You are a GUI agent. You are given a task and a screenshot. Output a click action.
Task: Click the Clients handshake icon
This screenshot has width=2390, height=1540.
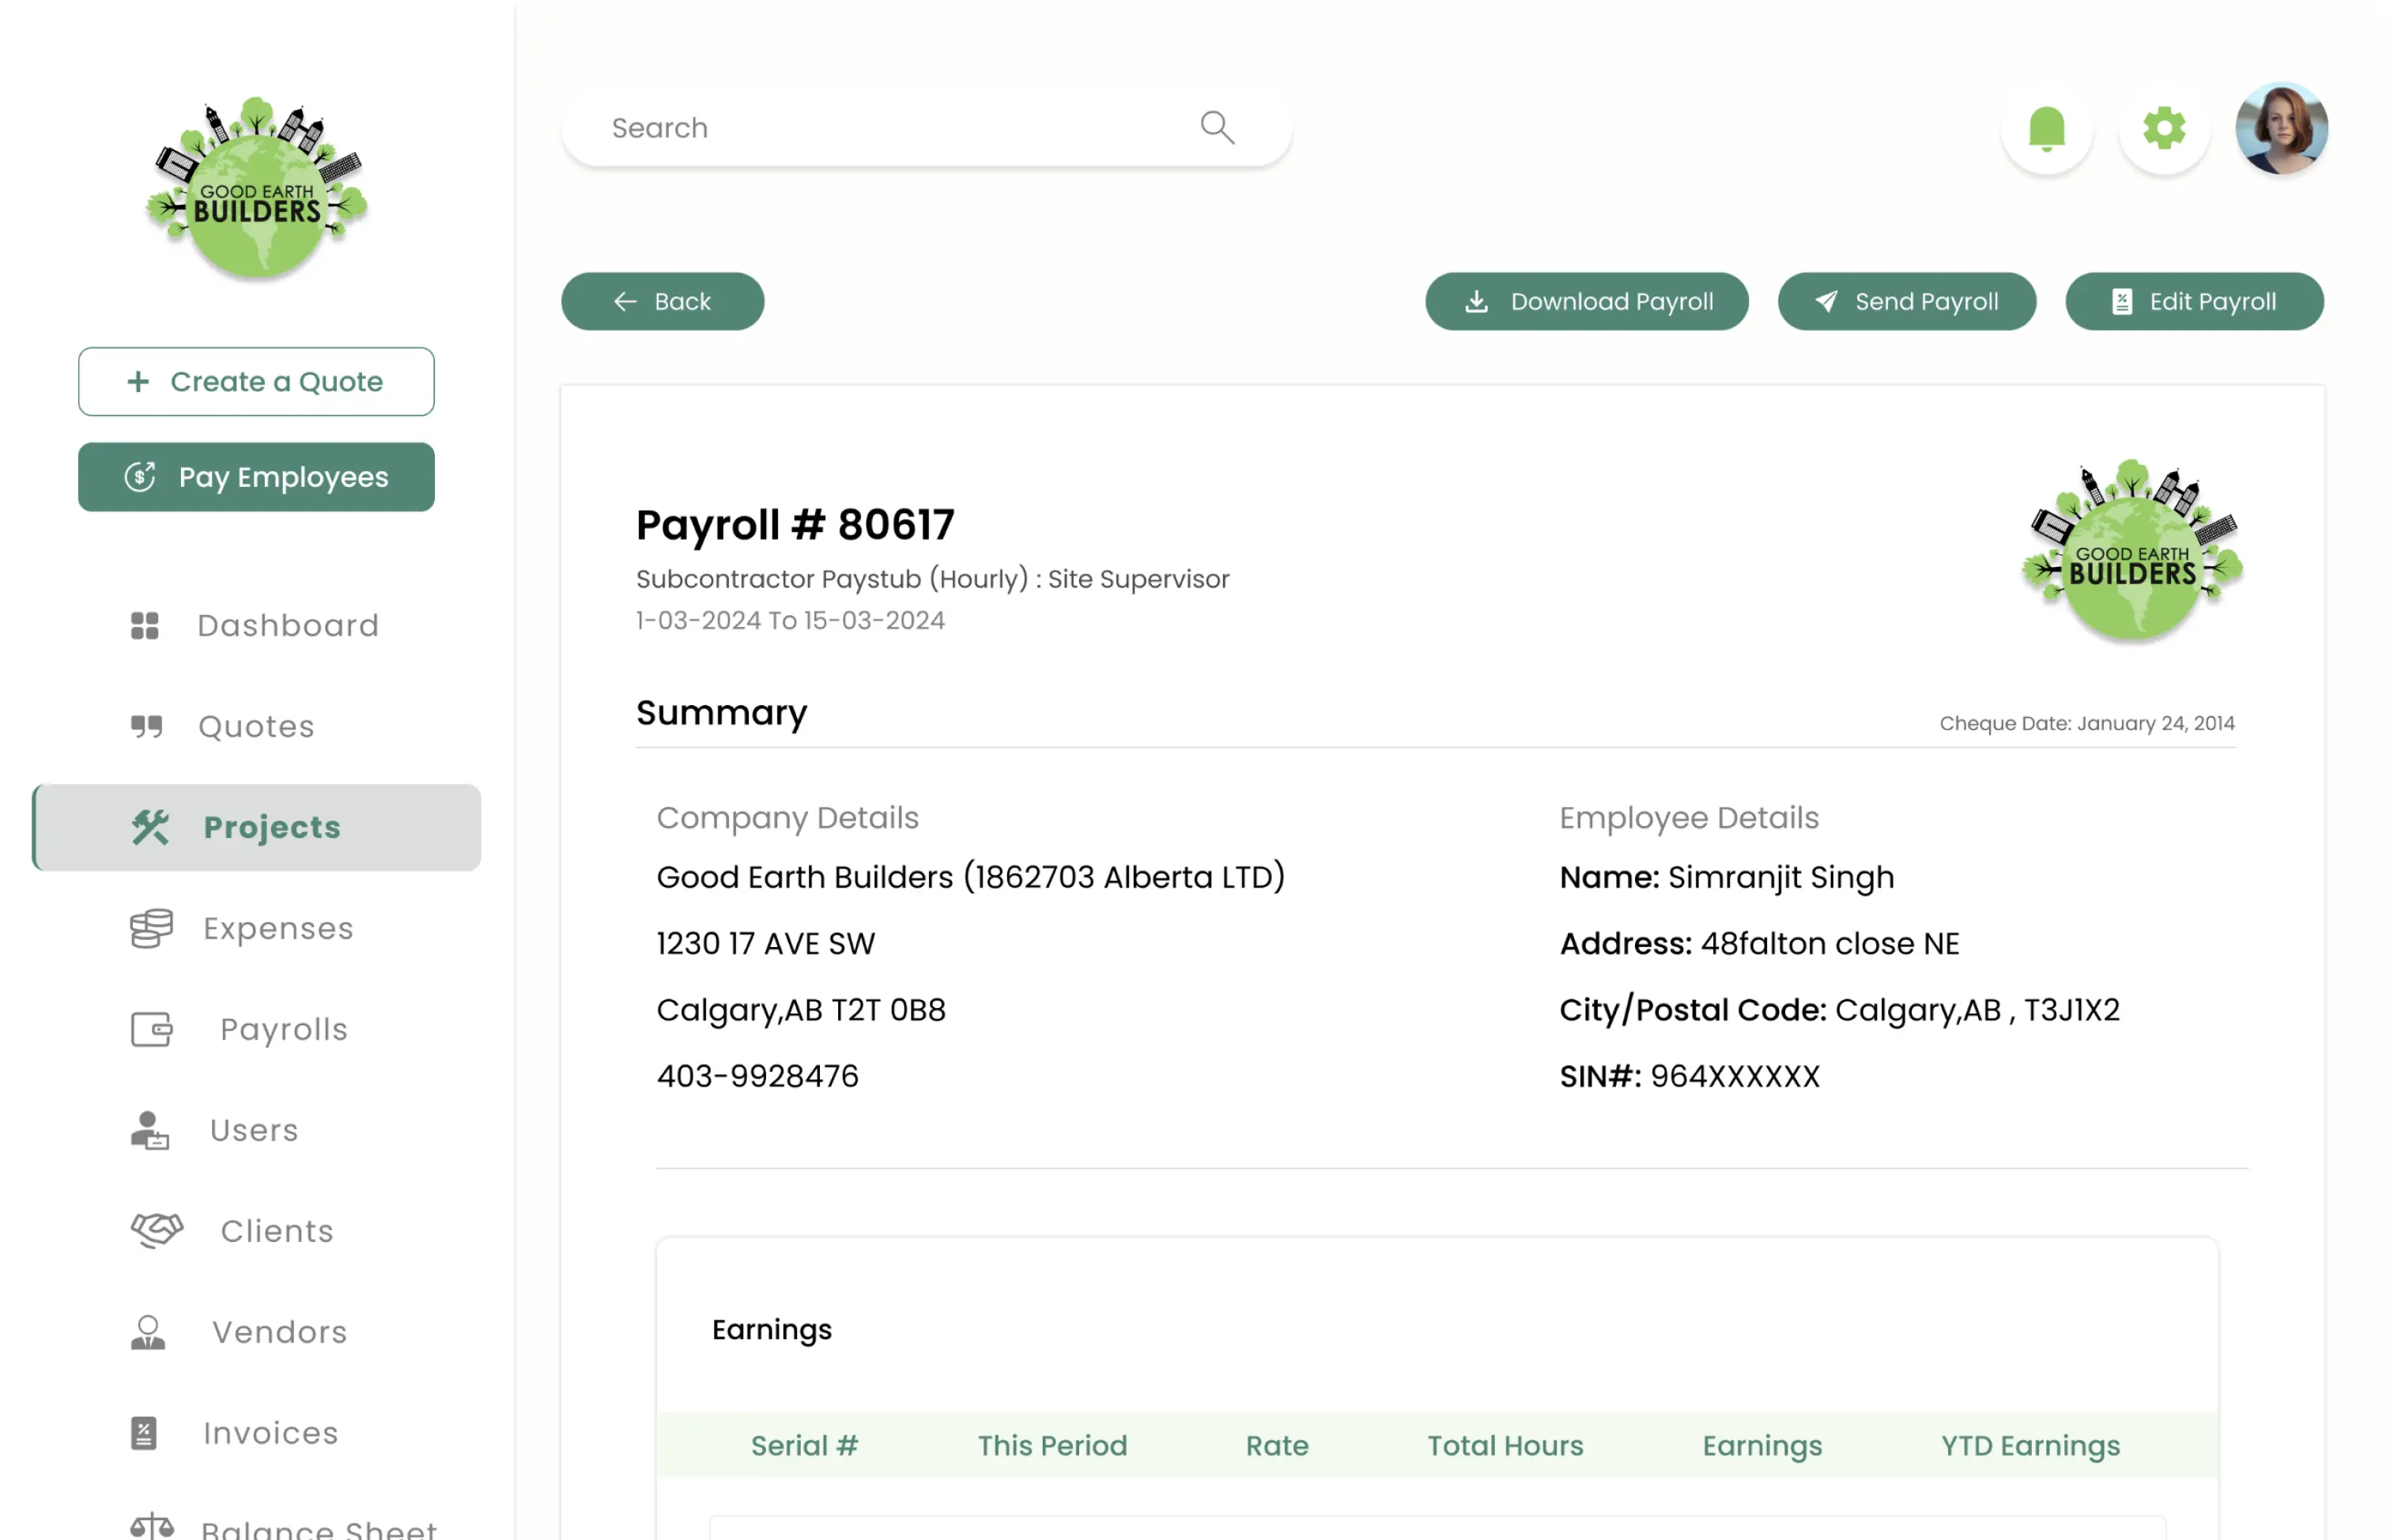pyautogui.click(x=156, y=1231)
